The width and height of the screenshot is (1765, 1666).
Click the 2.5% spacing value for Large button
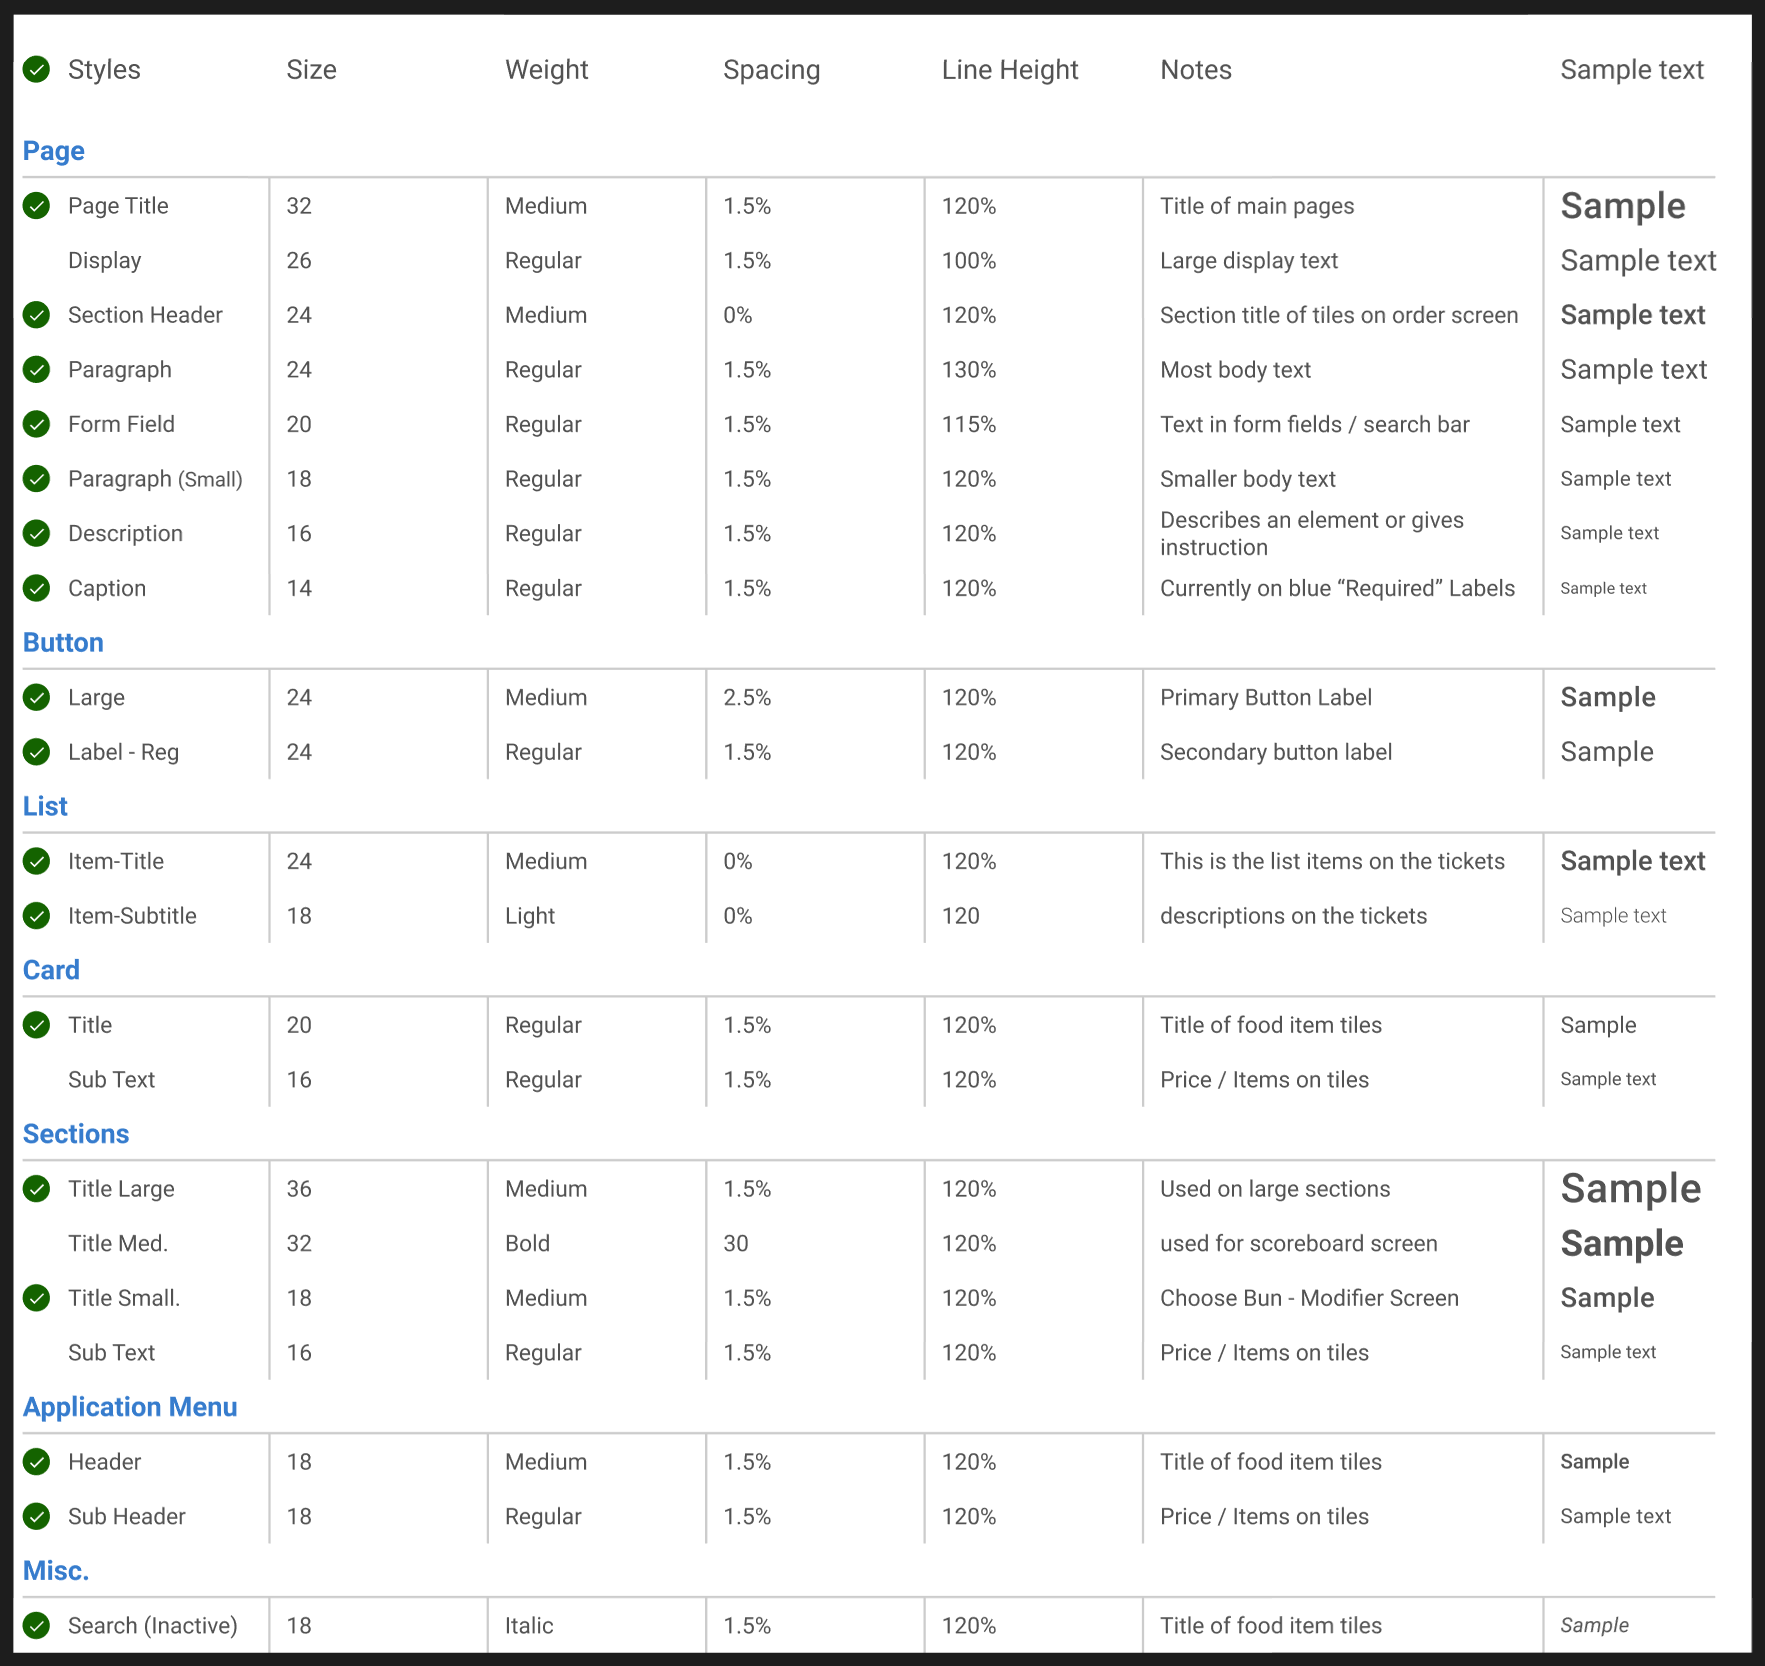747,697
